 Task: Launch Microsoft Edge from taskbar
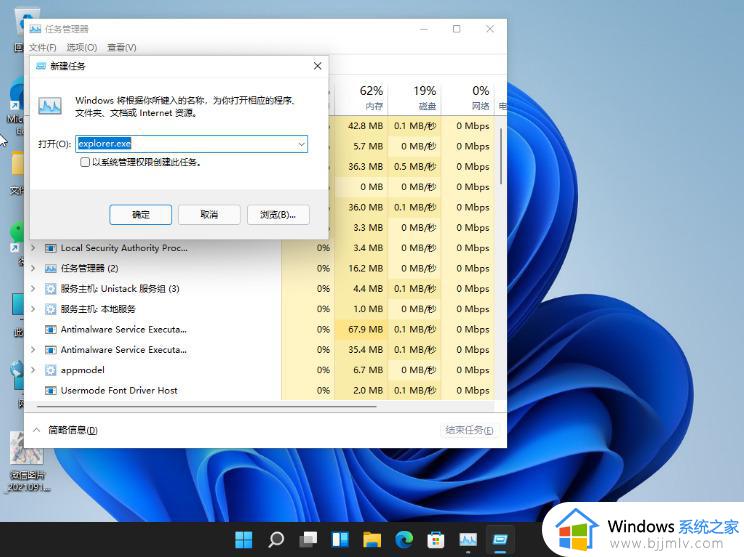tap(404, 539)
